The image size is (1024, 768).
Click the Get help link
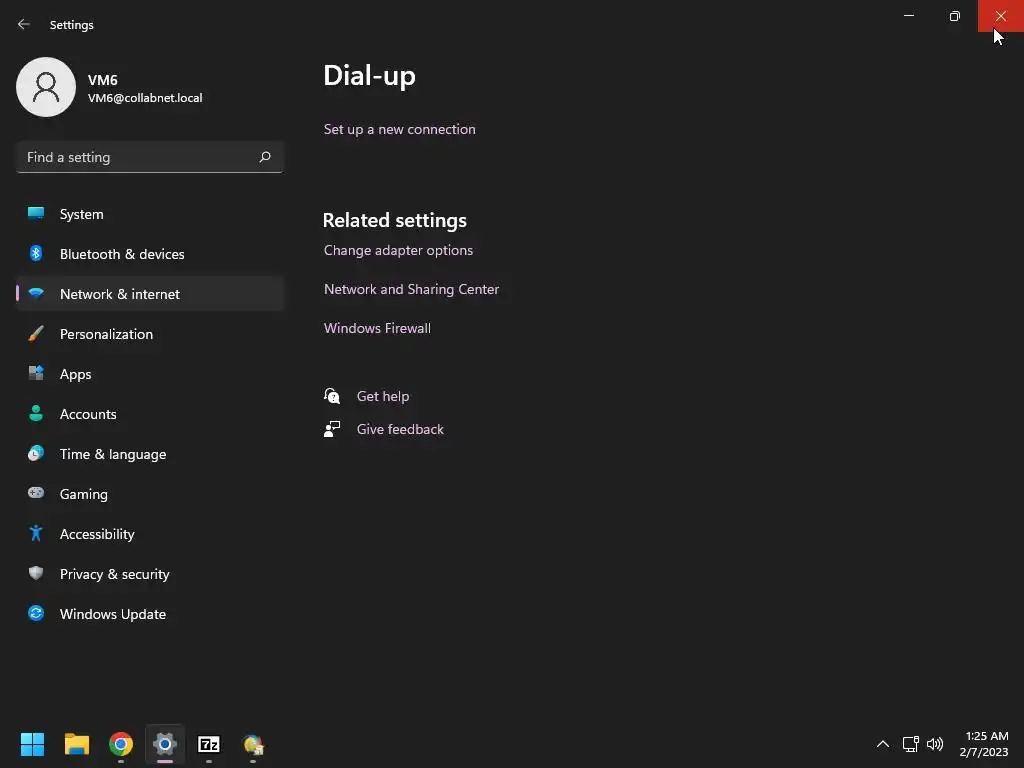pyautogui.click(x=383, y=396)
